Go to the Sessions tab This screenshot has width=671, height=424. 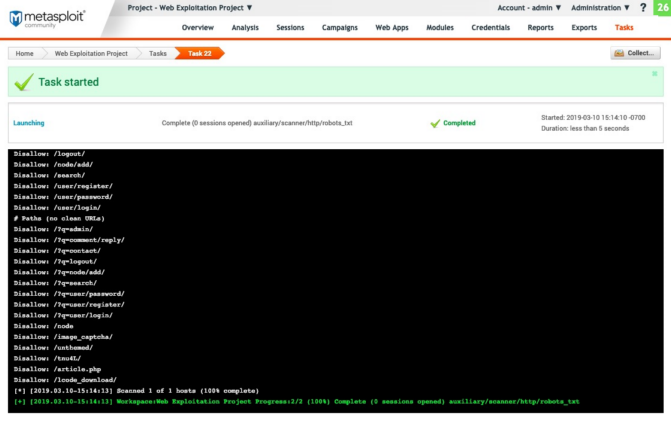(x=290, y=27)
